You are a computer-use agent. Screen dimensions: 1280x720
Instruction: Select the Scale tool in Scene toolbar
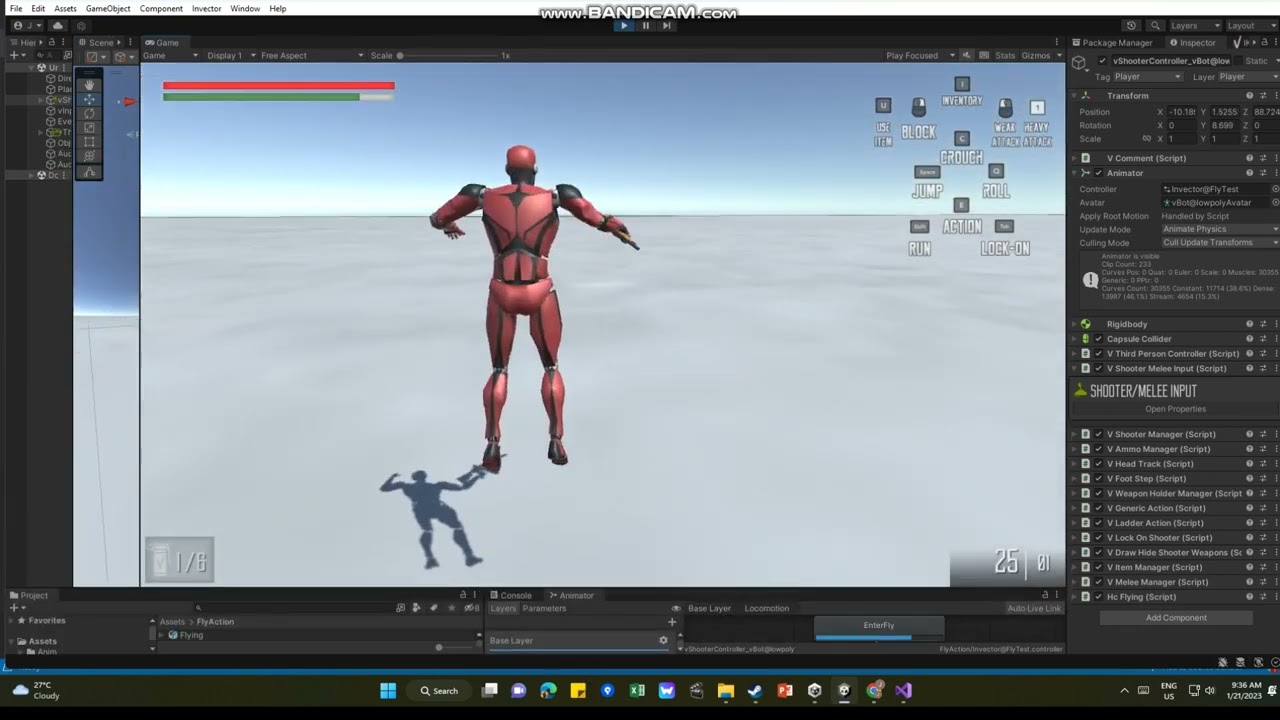pyautogui.click(x=89, y=128)
